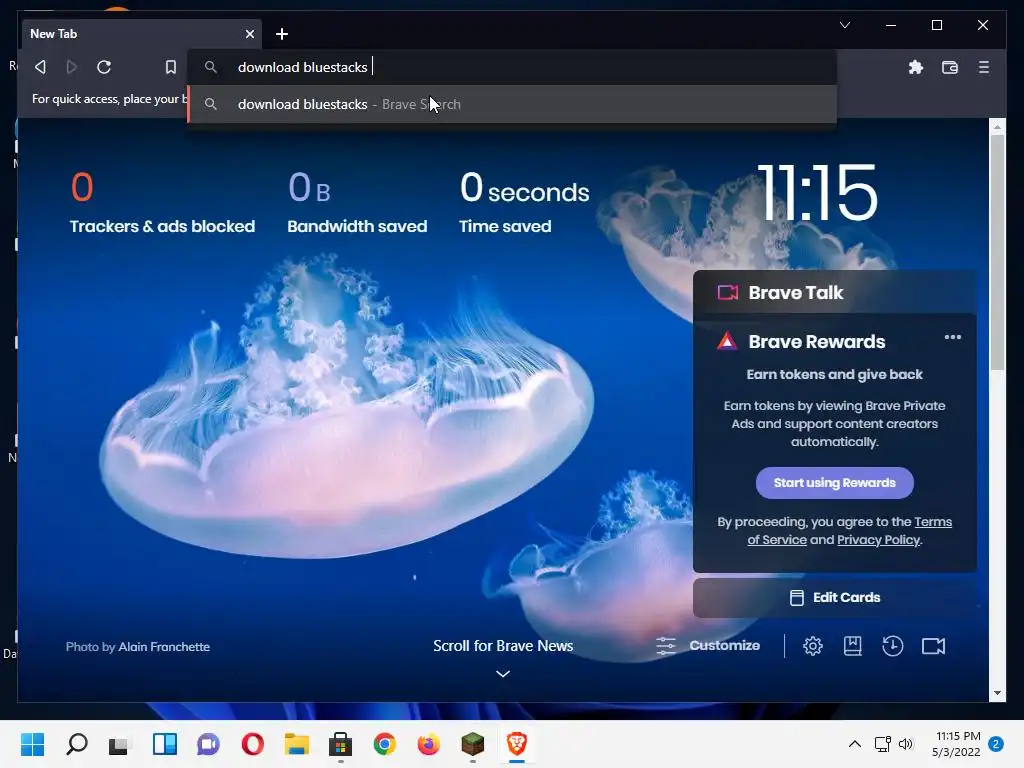Open the taskbar date and time
This screenshot has height=768, width=1024.
[x=957, y=744]
